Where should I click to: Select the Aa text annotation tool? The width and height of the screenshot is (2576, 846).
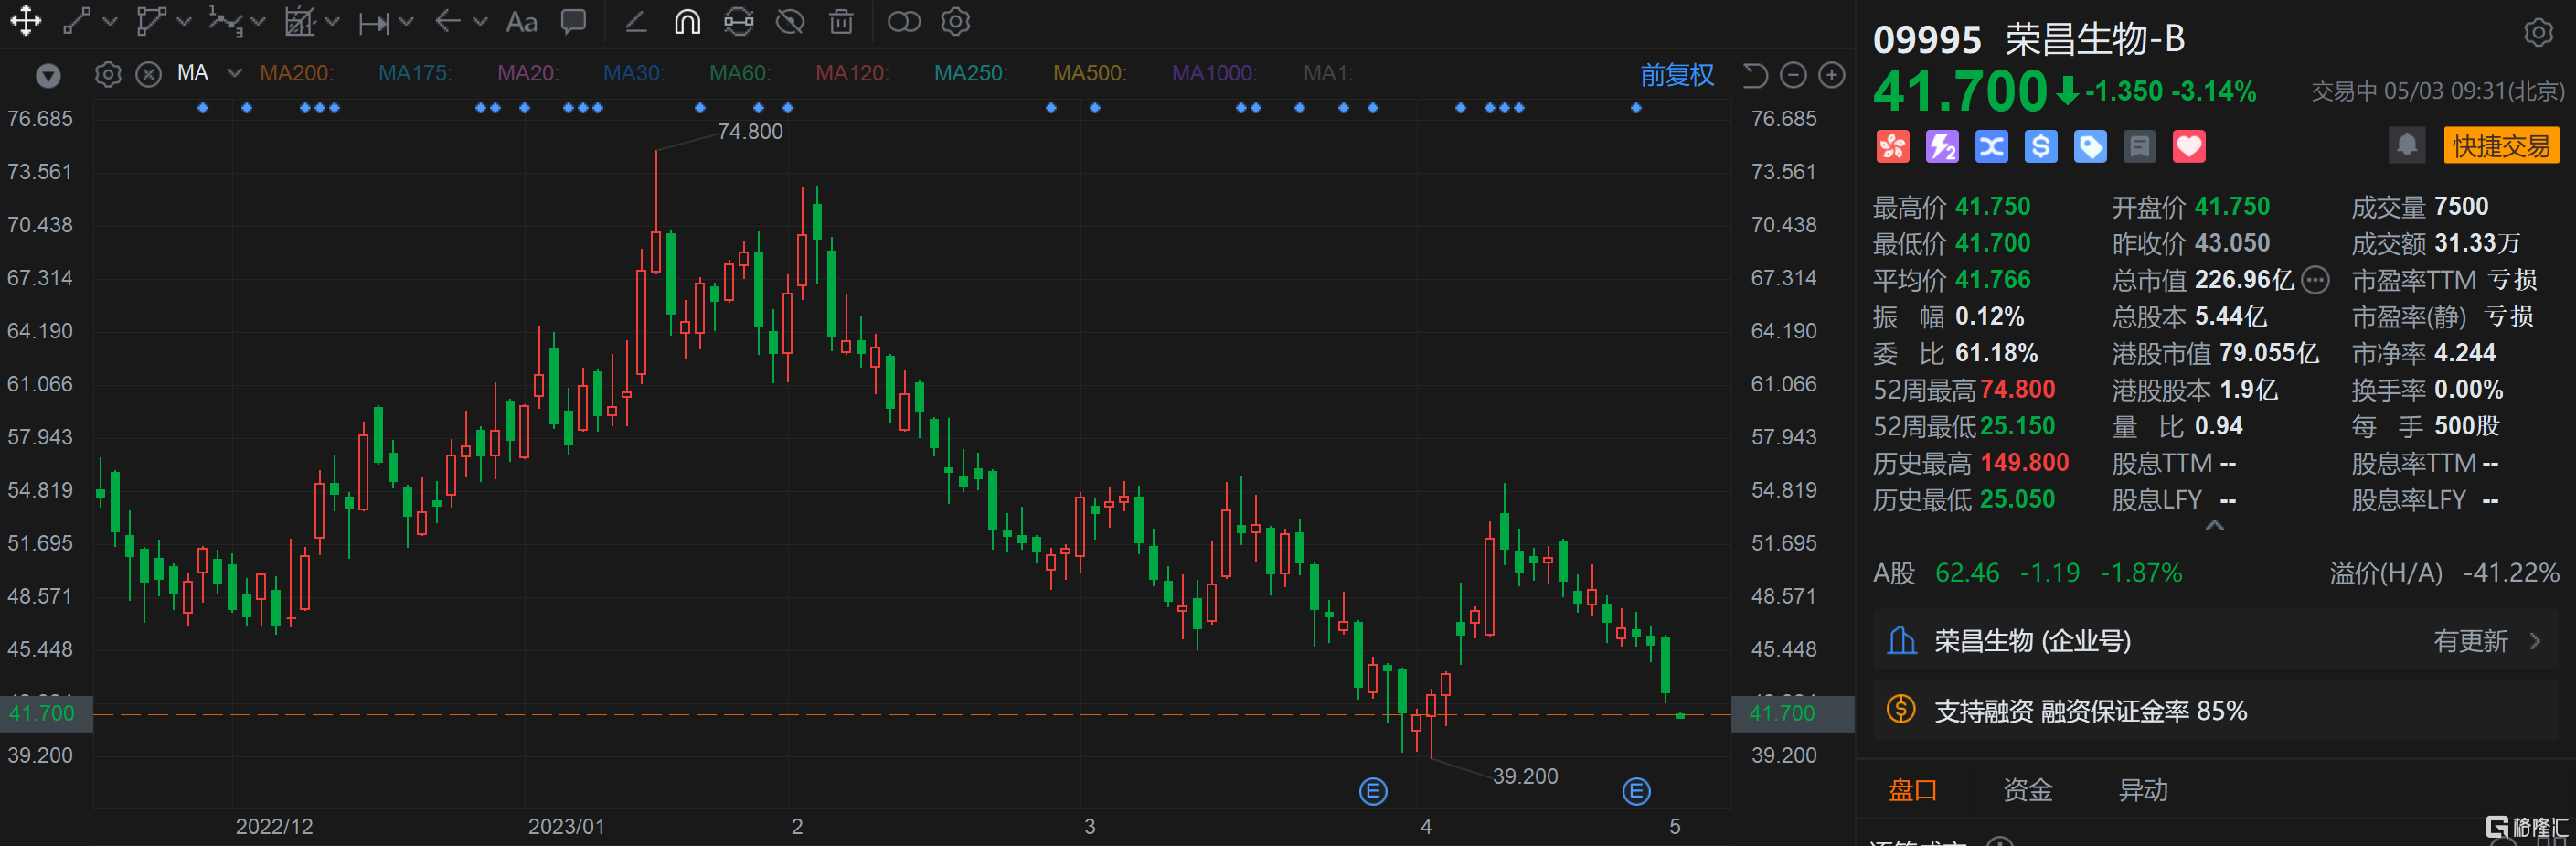point(521,21)
